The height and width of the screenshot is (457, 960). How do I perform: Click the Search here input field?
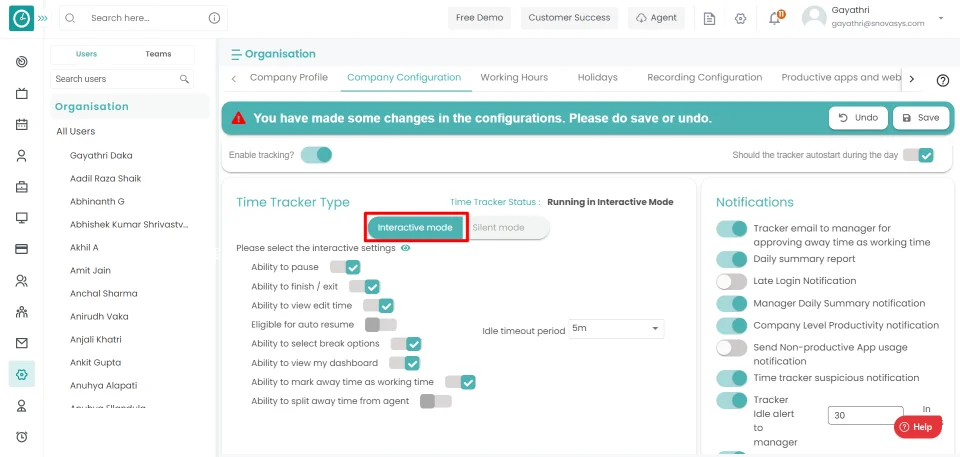click(x=145, y=18)
